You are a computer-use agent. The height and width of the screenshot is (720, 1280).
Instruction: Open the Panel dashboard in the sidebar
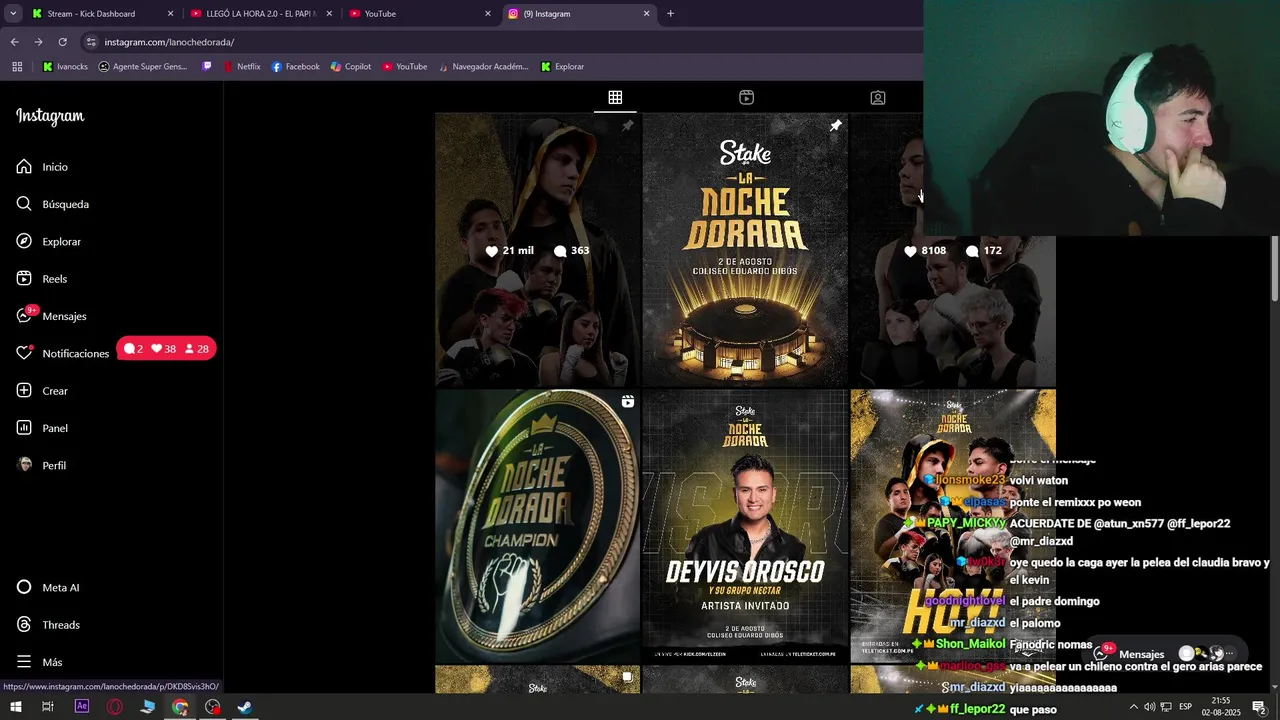point(42,428)
